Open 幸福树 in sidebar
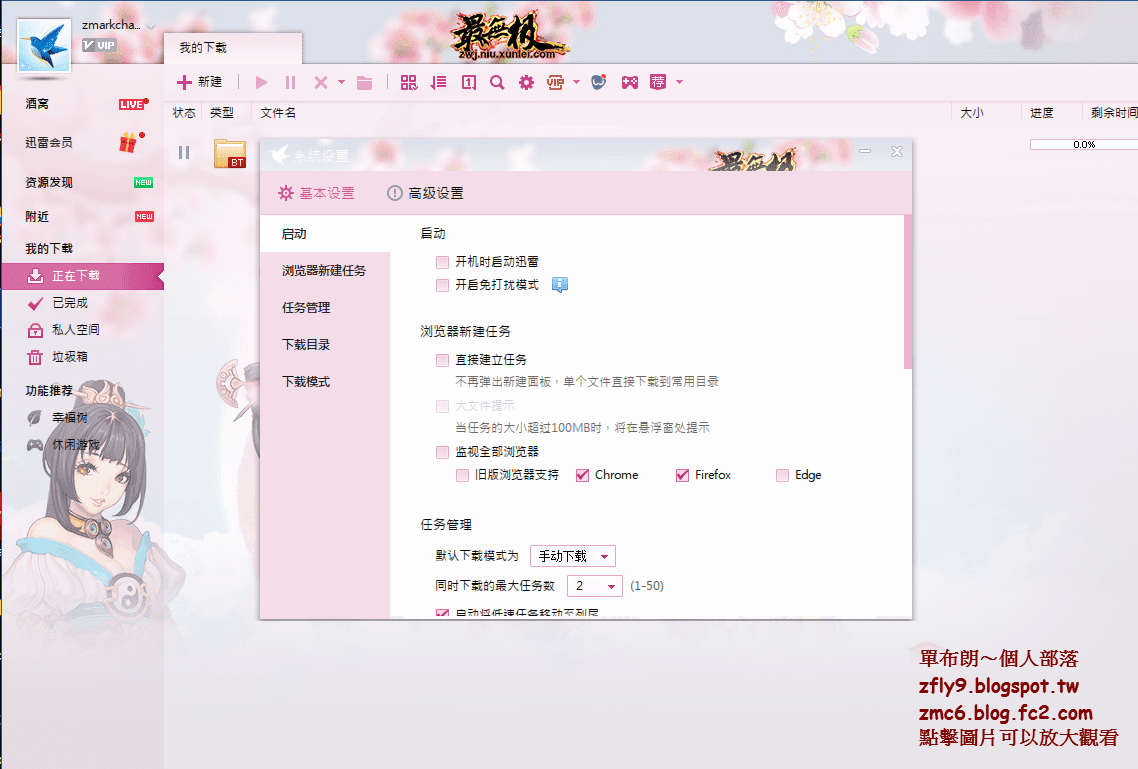1138x769 pixels. (70, 417)
